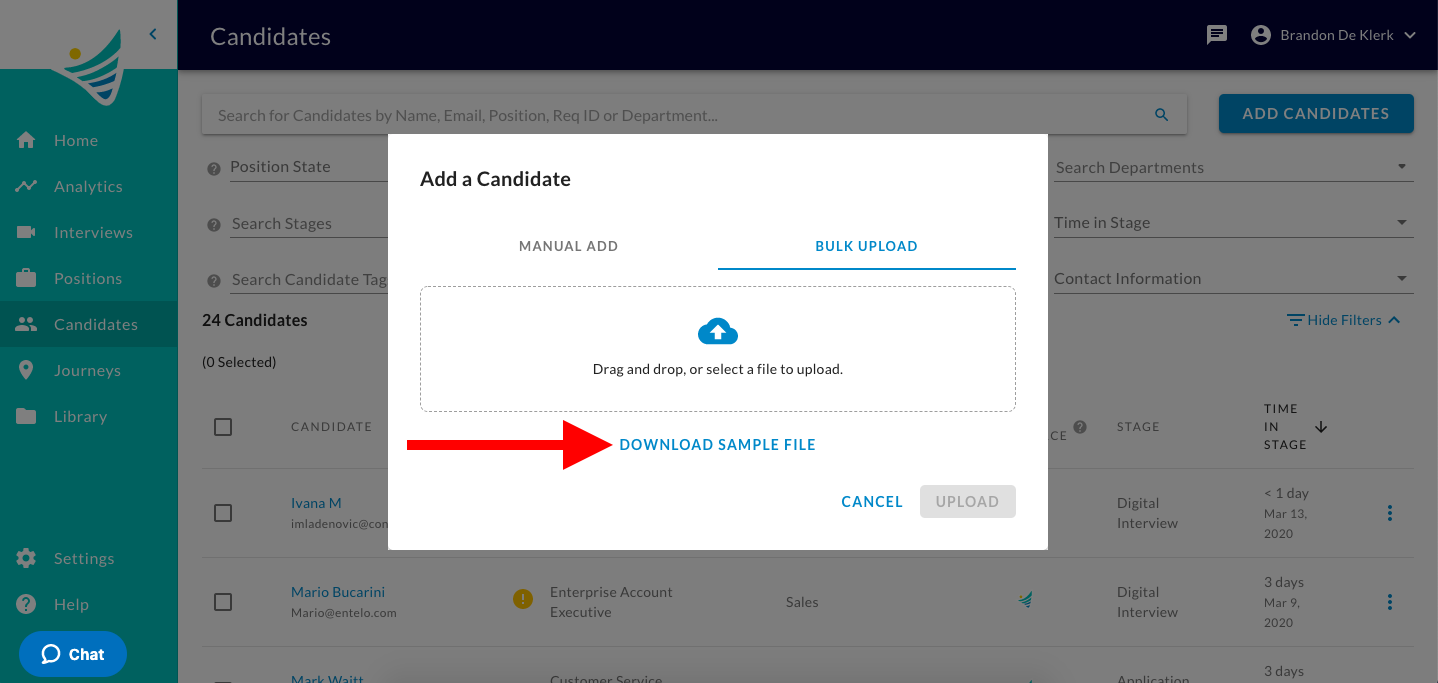Switch to the MANUAL ADD tab
1438x683 pixels.
tap(568, 246)
